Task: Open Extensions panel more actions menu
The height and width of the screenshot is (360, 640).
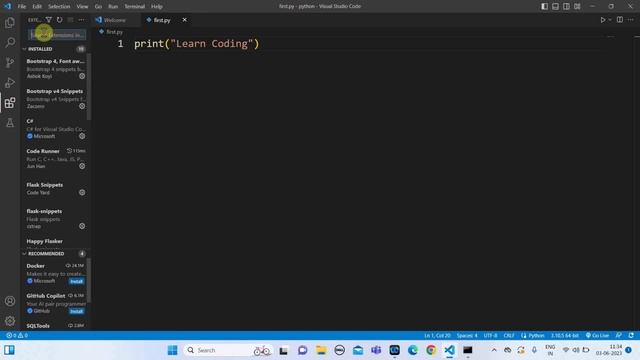Action: tap(81, 20)
